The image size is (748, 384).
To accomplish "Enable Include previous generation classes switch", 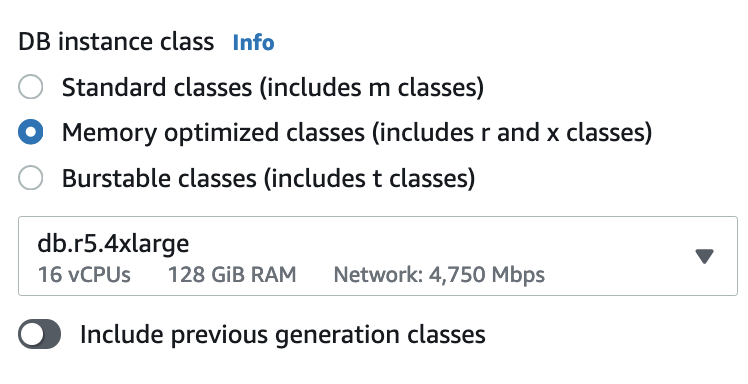I will tap(40, 334).
